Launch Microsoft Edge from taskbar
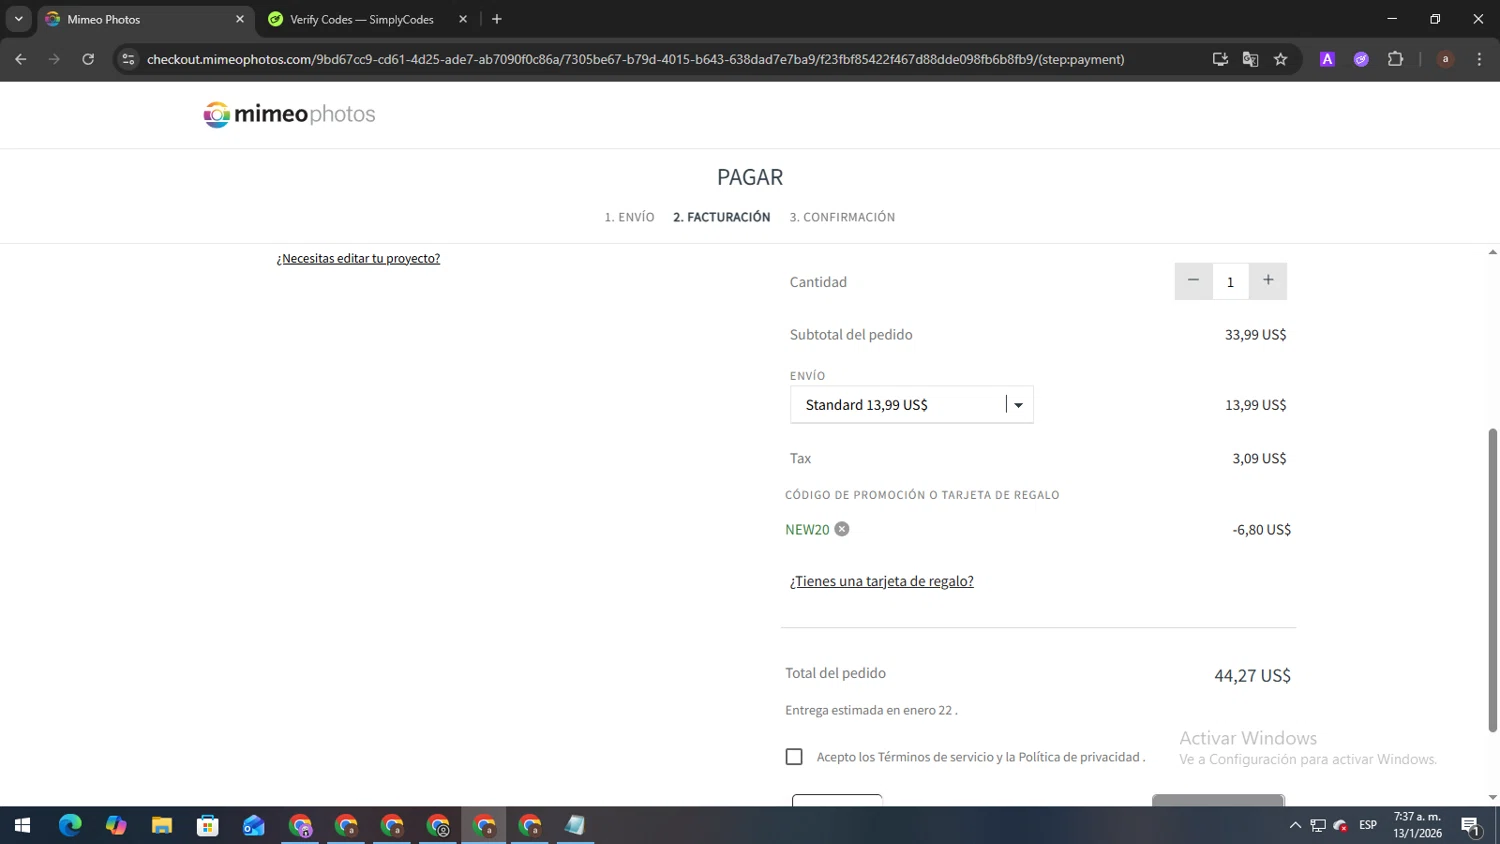Screen dimensions: 1500x844 [70, 825]
